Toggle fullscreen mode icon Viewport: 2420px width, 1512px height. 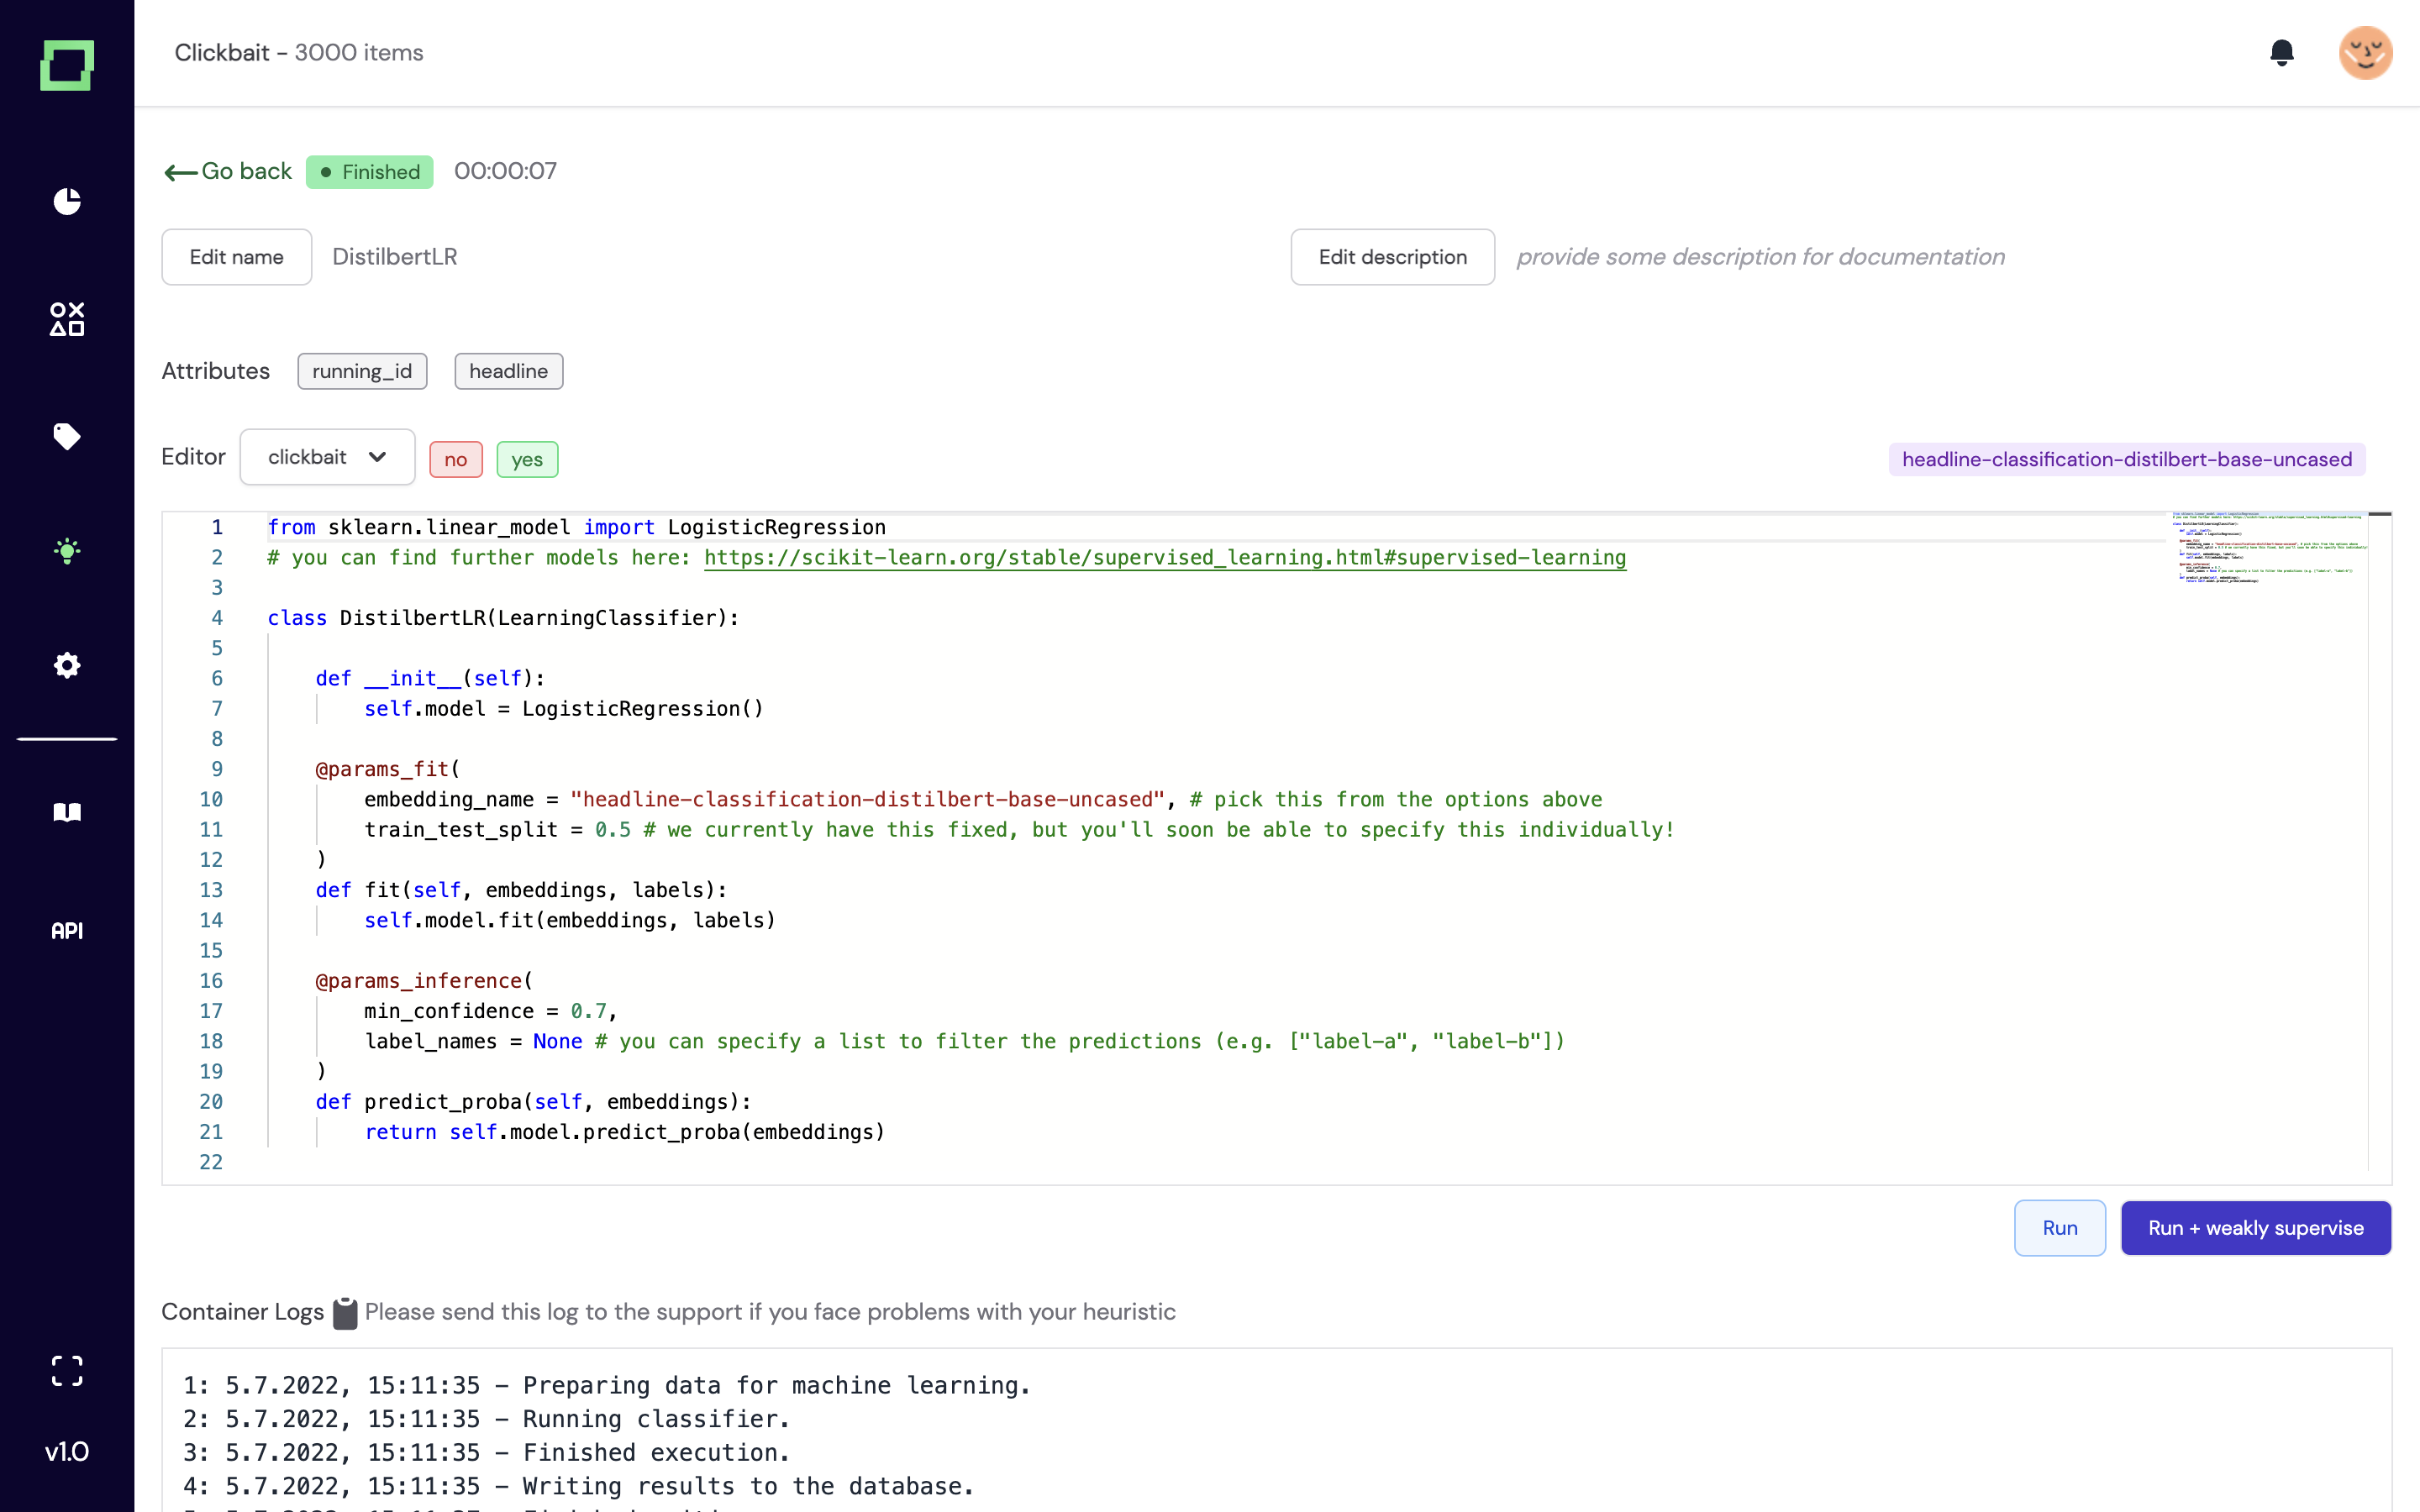point(67,1370)
